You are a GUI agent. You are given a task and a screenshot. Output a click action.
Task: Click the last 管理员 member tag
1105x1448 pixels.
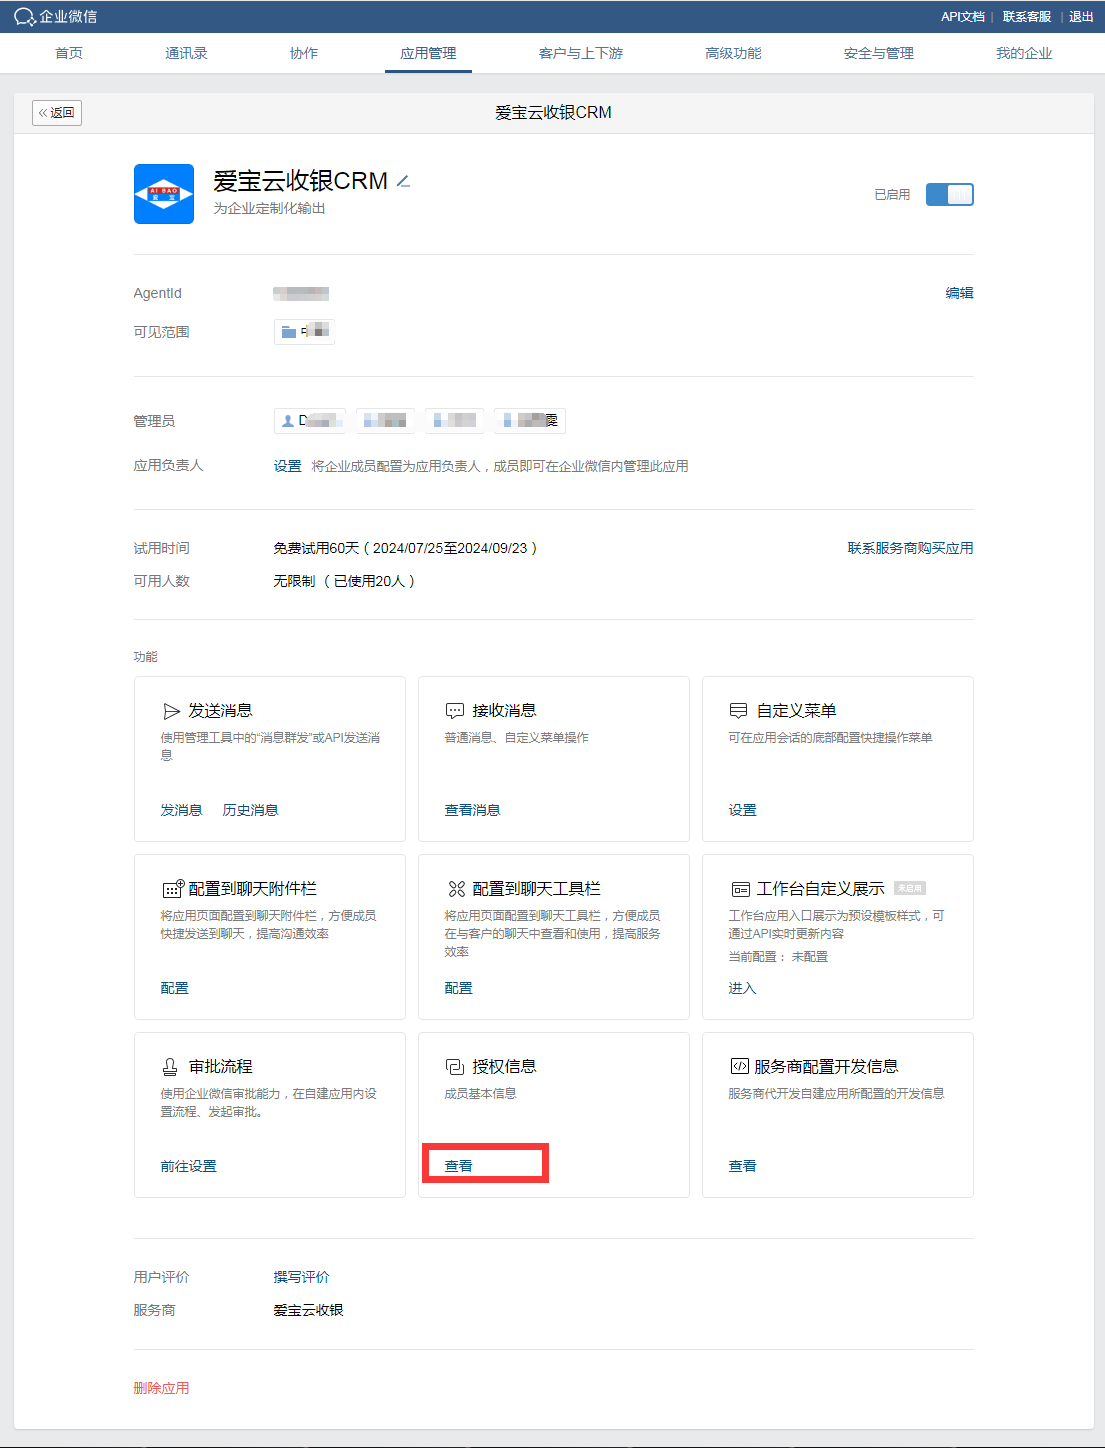(530, 421)
